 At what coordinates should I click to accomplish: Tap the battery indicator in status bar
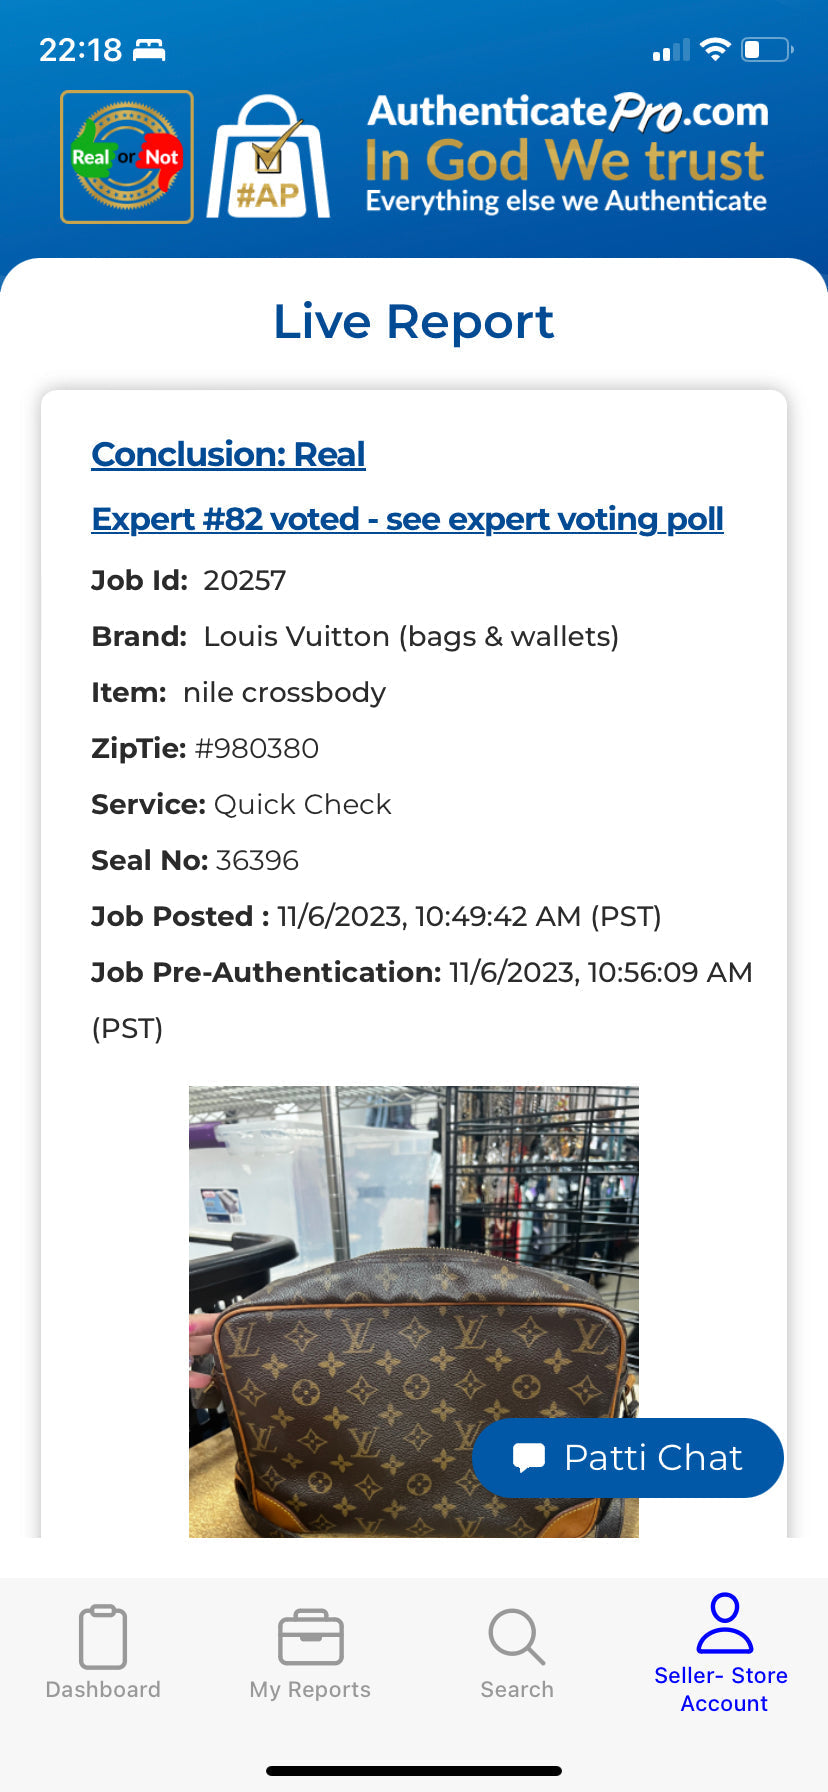click(x=766, y=49)
